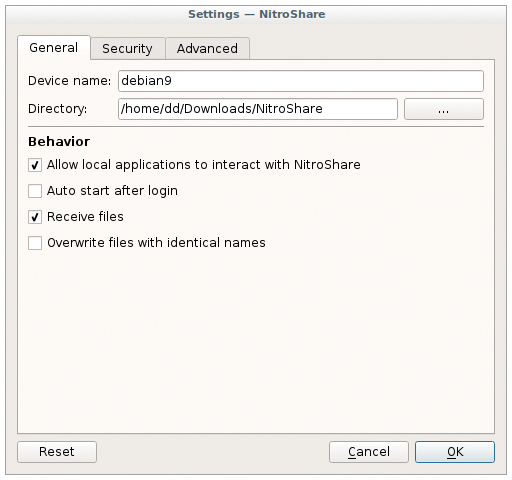This screenshot has width=512, height=480.
Task: Click the Directory label
Action: click(57, 109)
